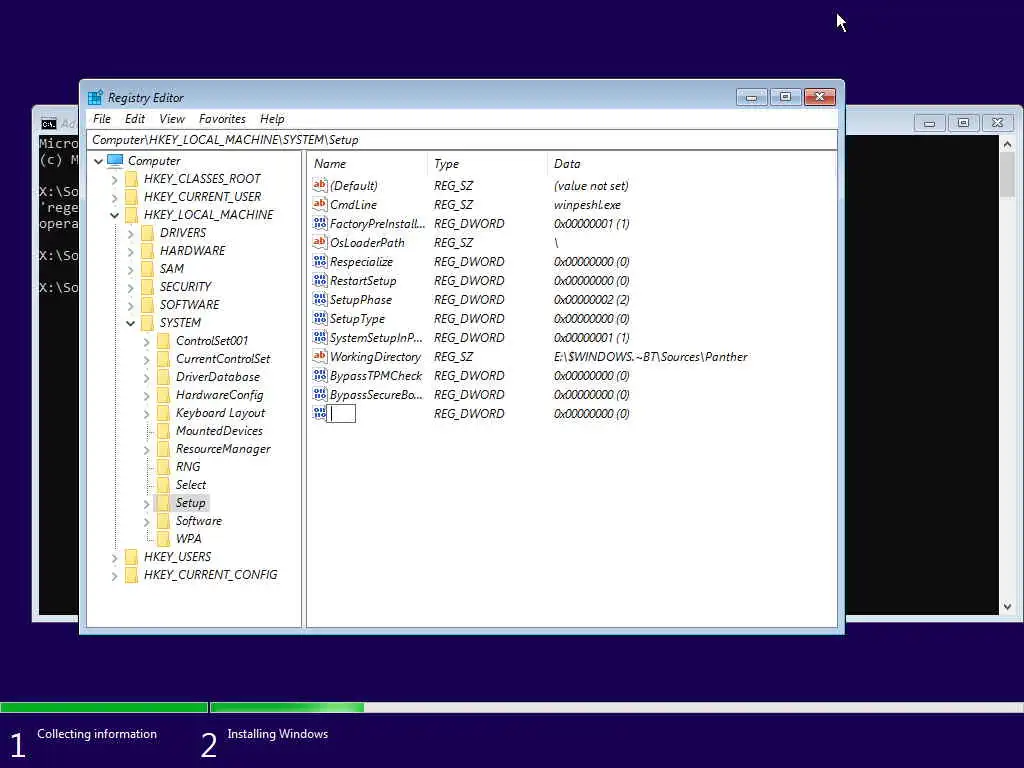Click the Command Prompt scrollbar down arrow
Viewport: 1024px width, 768px height.
coord(1007,607)
